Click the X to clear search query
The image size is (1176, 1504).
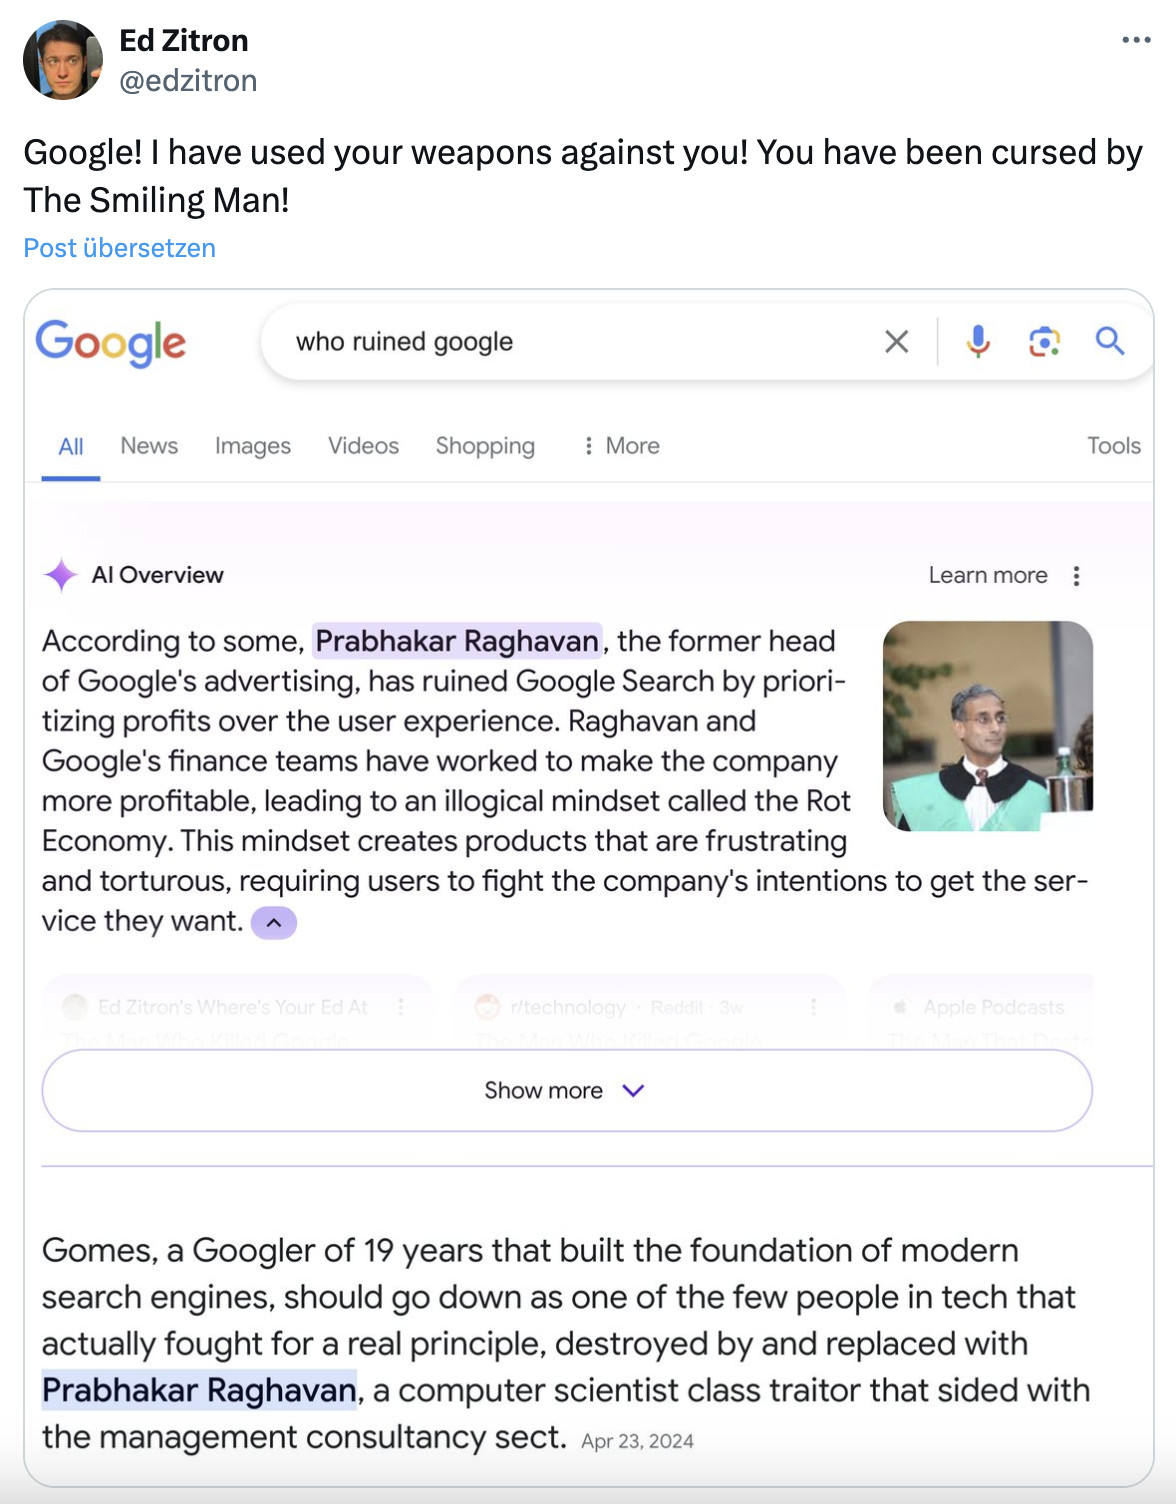pos(895,341)
